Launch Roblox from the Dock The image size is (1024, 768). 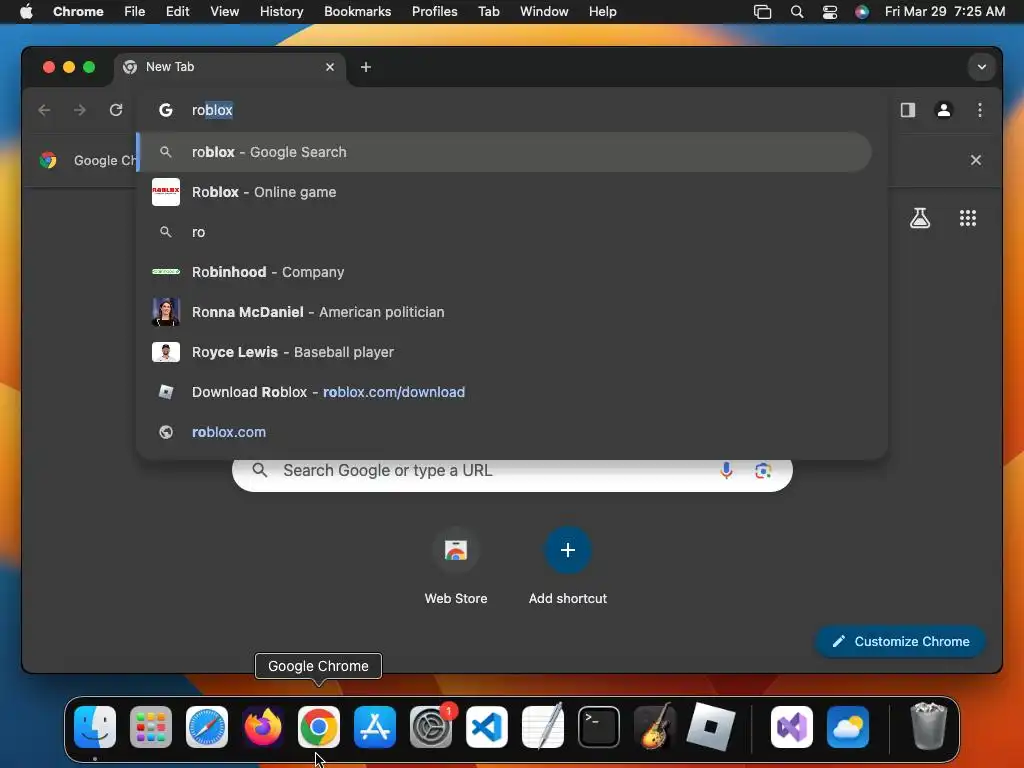point(711,727)
